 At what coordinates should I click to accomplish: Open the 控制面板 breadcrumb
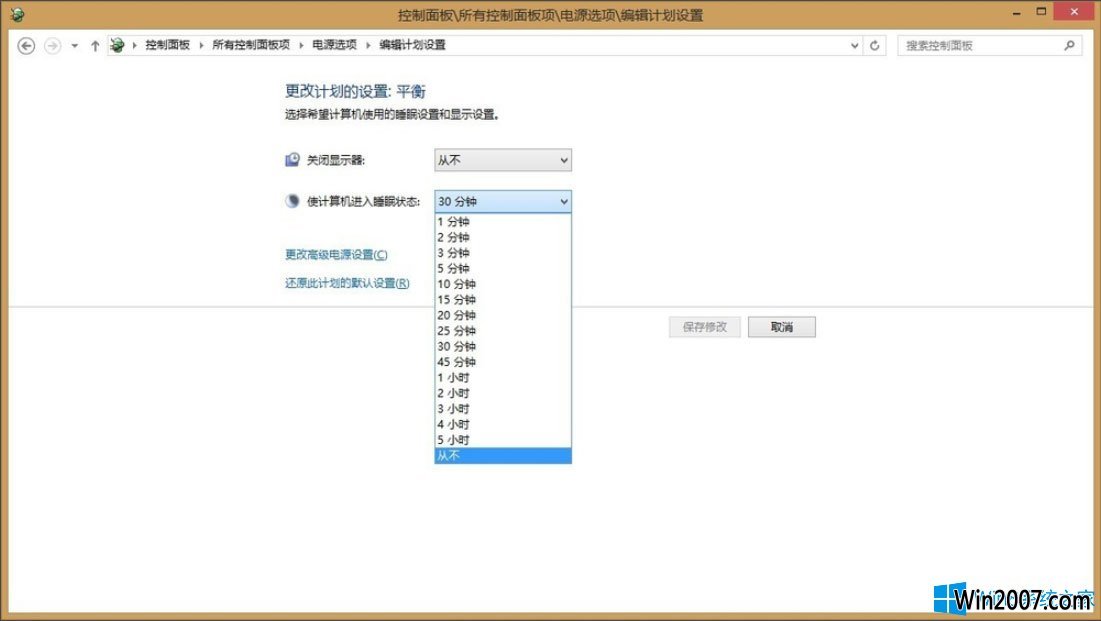[x=167, y=45]
